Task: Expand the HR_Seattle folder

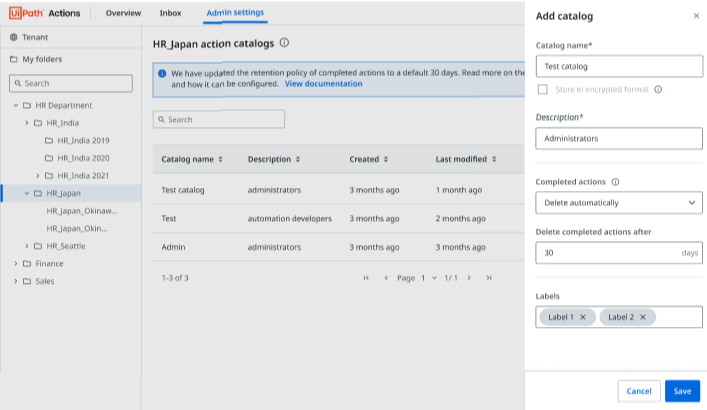Action: tap(27, 246)
